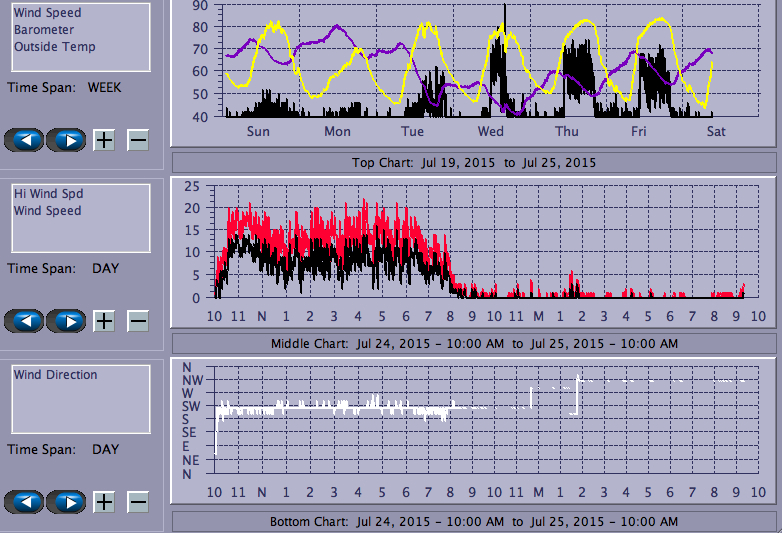The image size is (782, 533).
Task: Click the top chart's back arrow button
Action: point(25,140)
